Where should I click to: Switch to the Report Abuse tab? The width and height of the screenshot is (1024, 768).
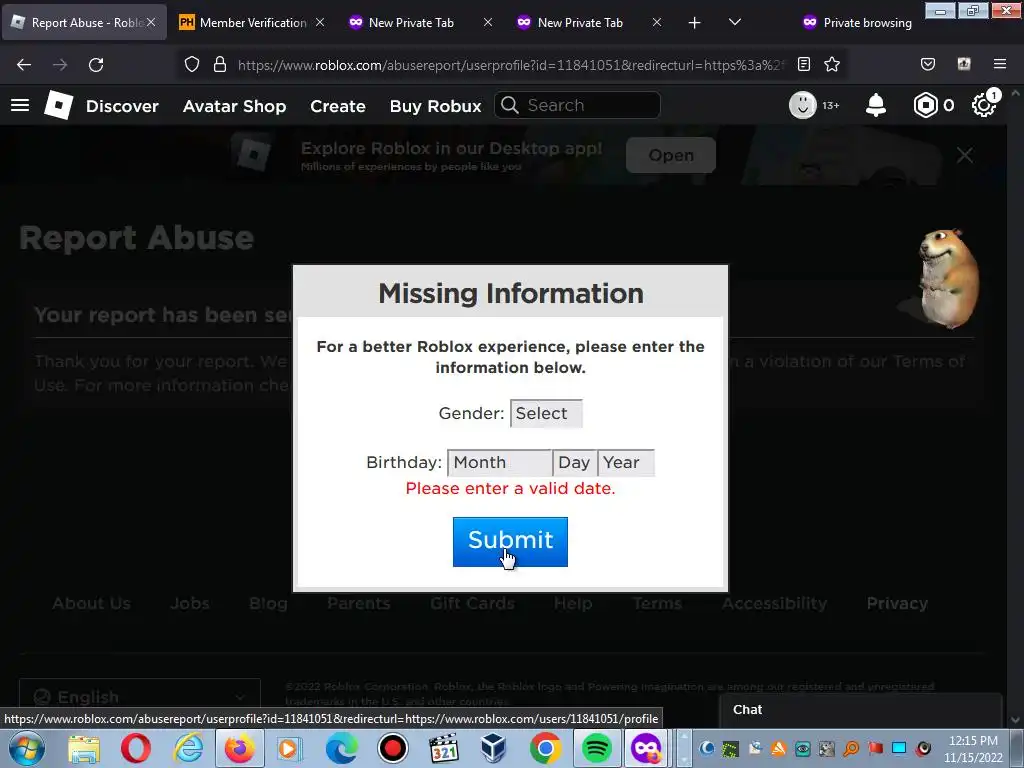click(x=84, y=22)
